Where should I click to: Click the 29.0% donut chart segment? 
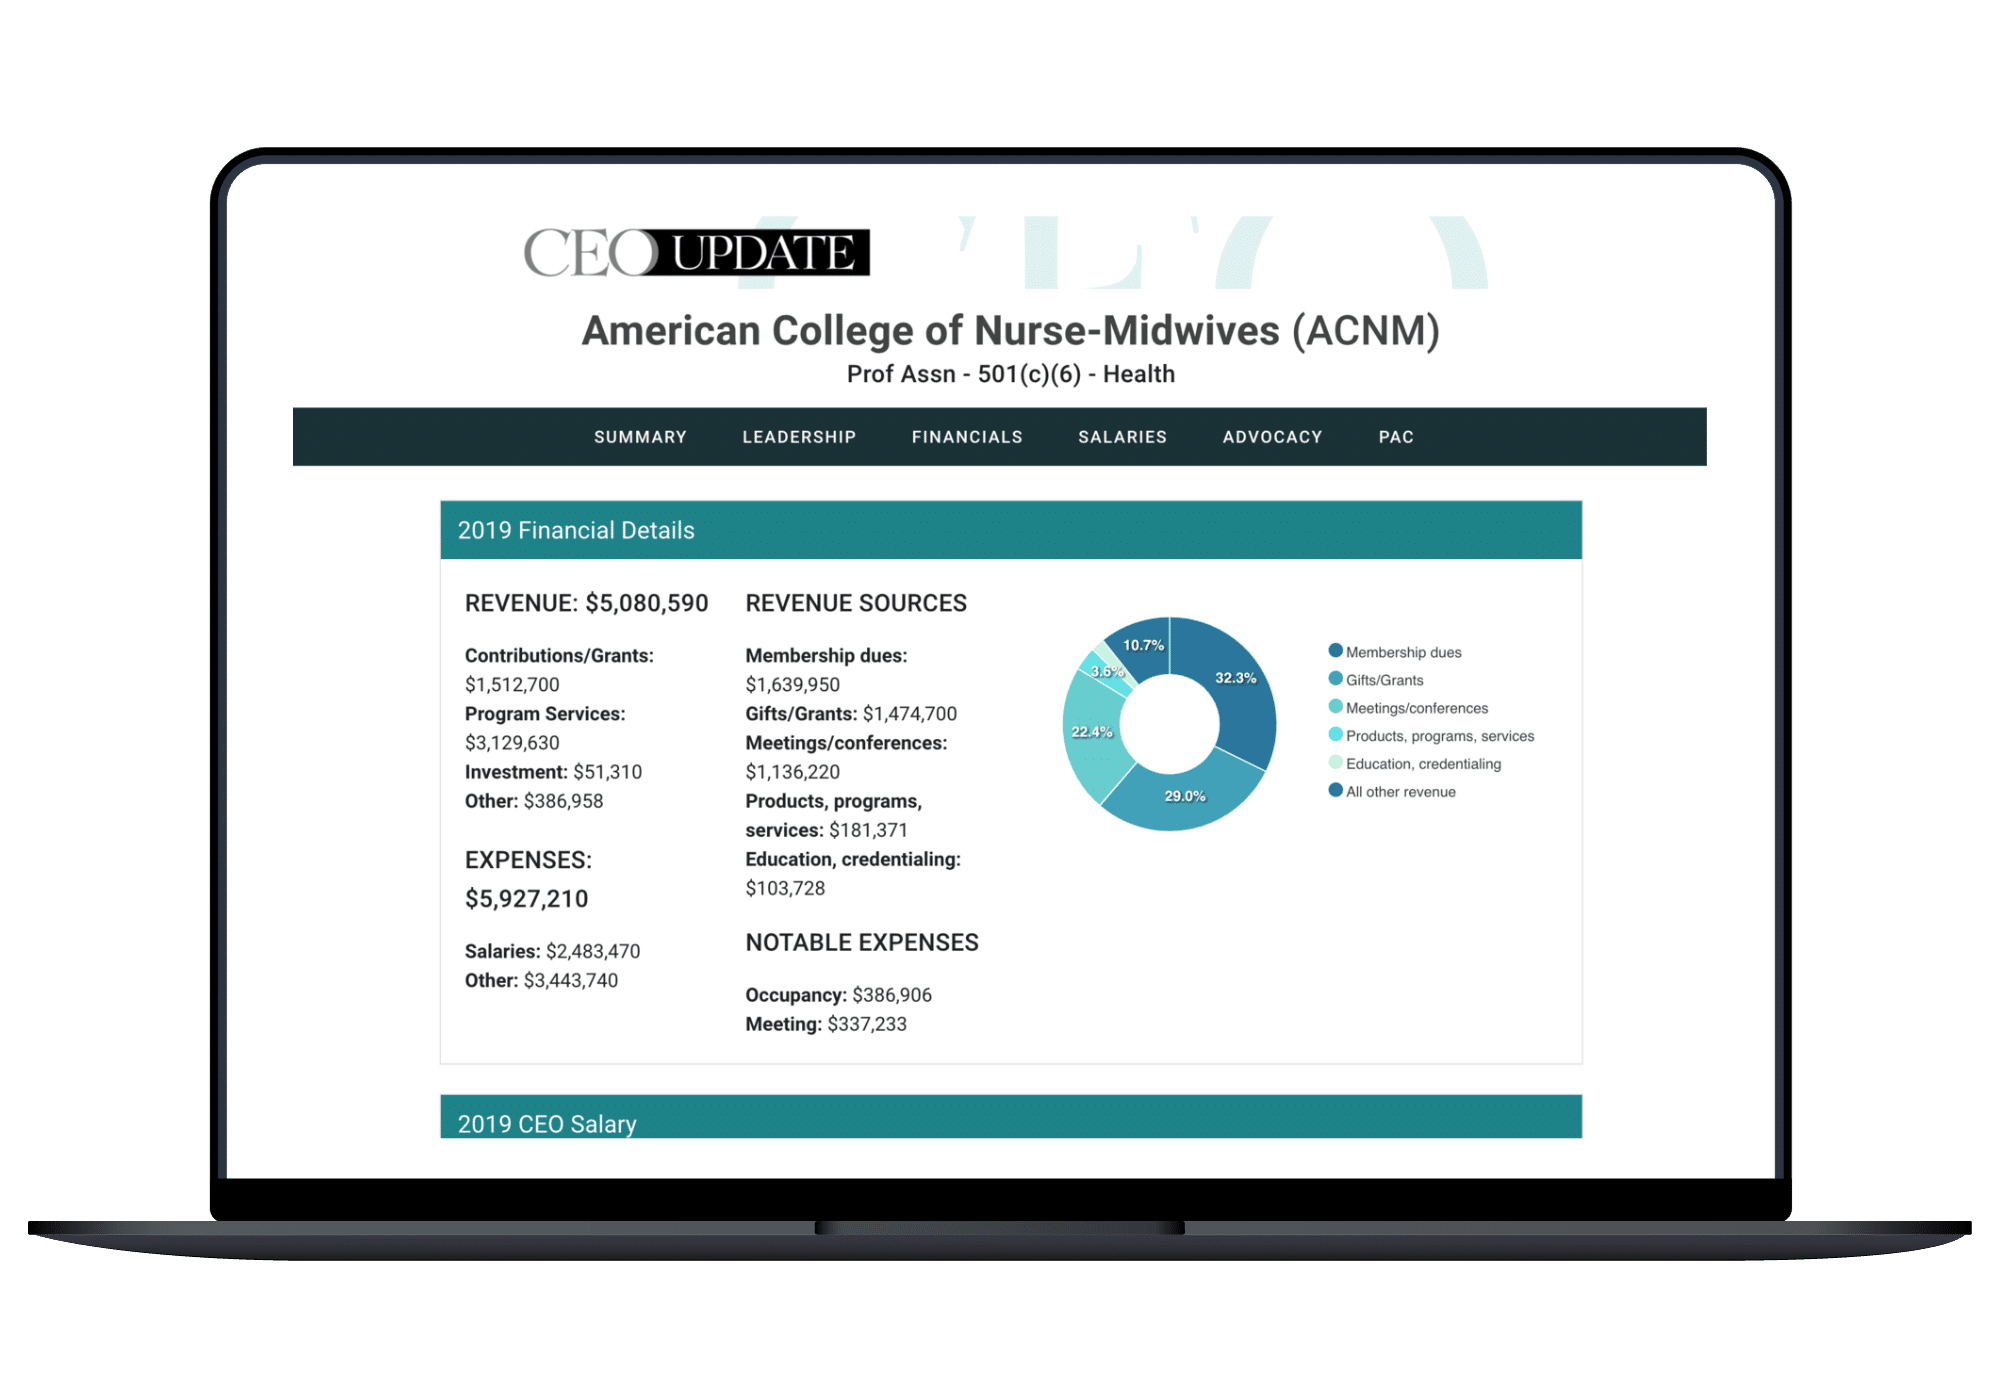[x=1185, y=795]
